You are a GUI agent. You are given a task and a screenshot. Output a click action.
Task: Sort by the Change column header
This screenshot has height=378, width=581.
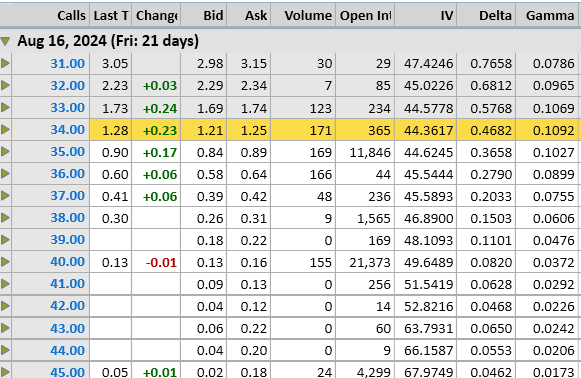tap(156, 15)
